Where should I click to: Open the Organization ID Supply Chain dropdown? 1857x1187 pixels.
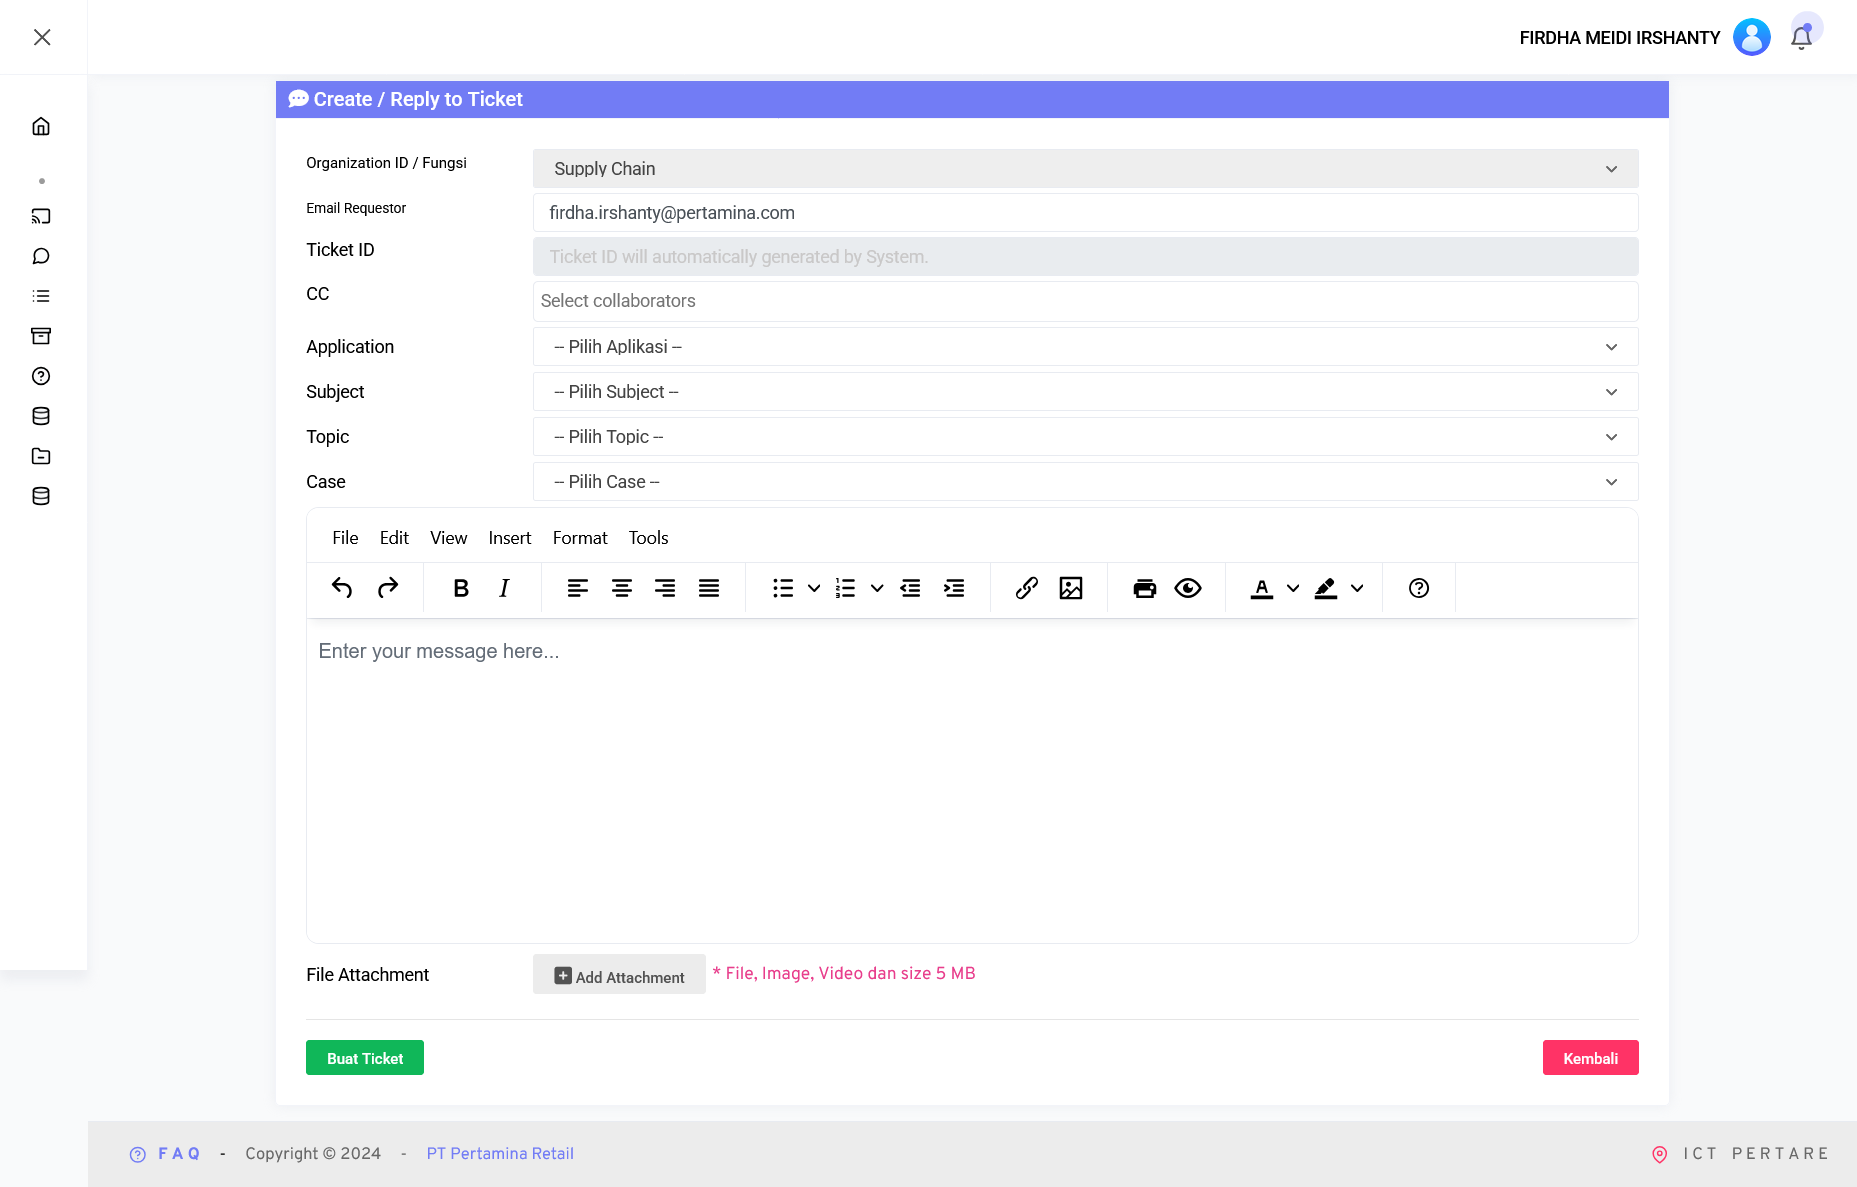click(1085, 169)
